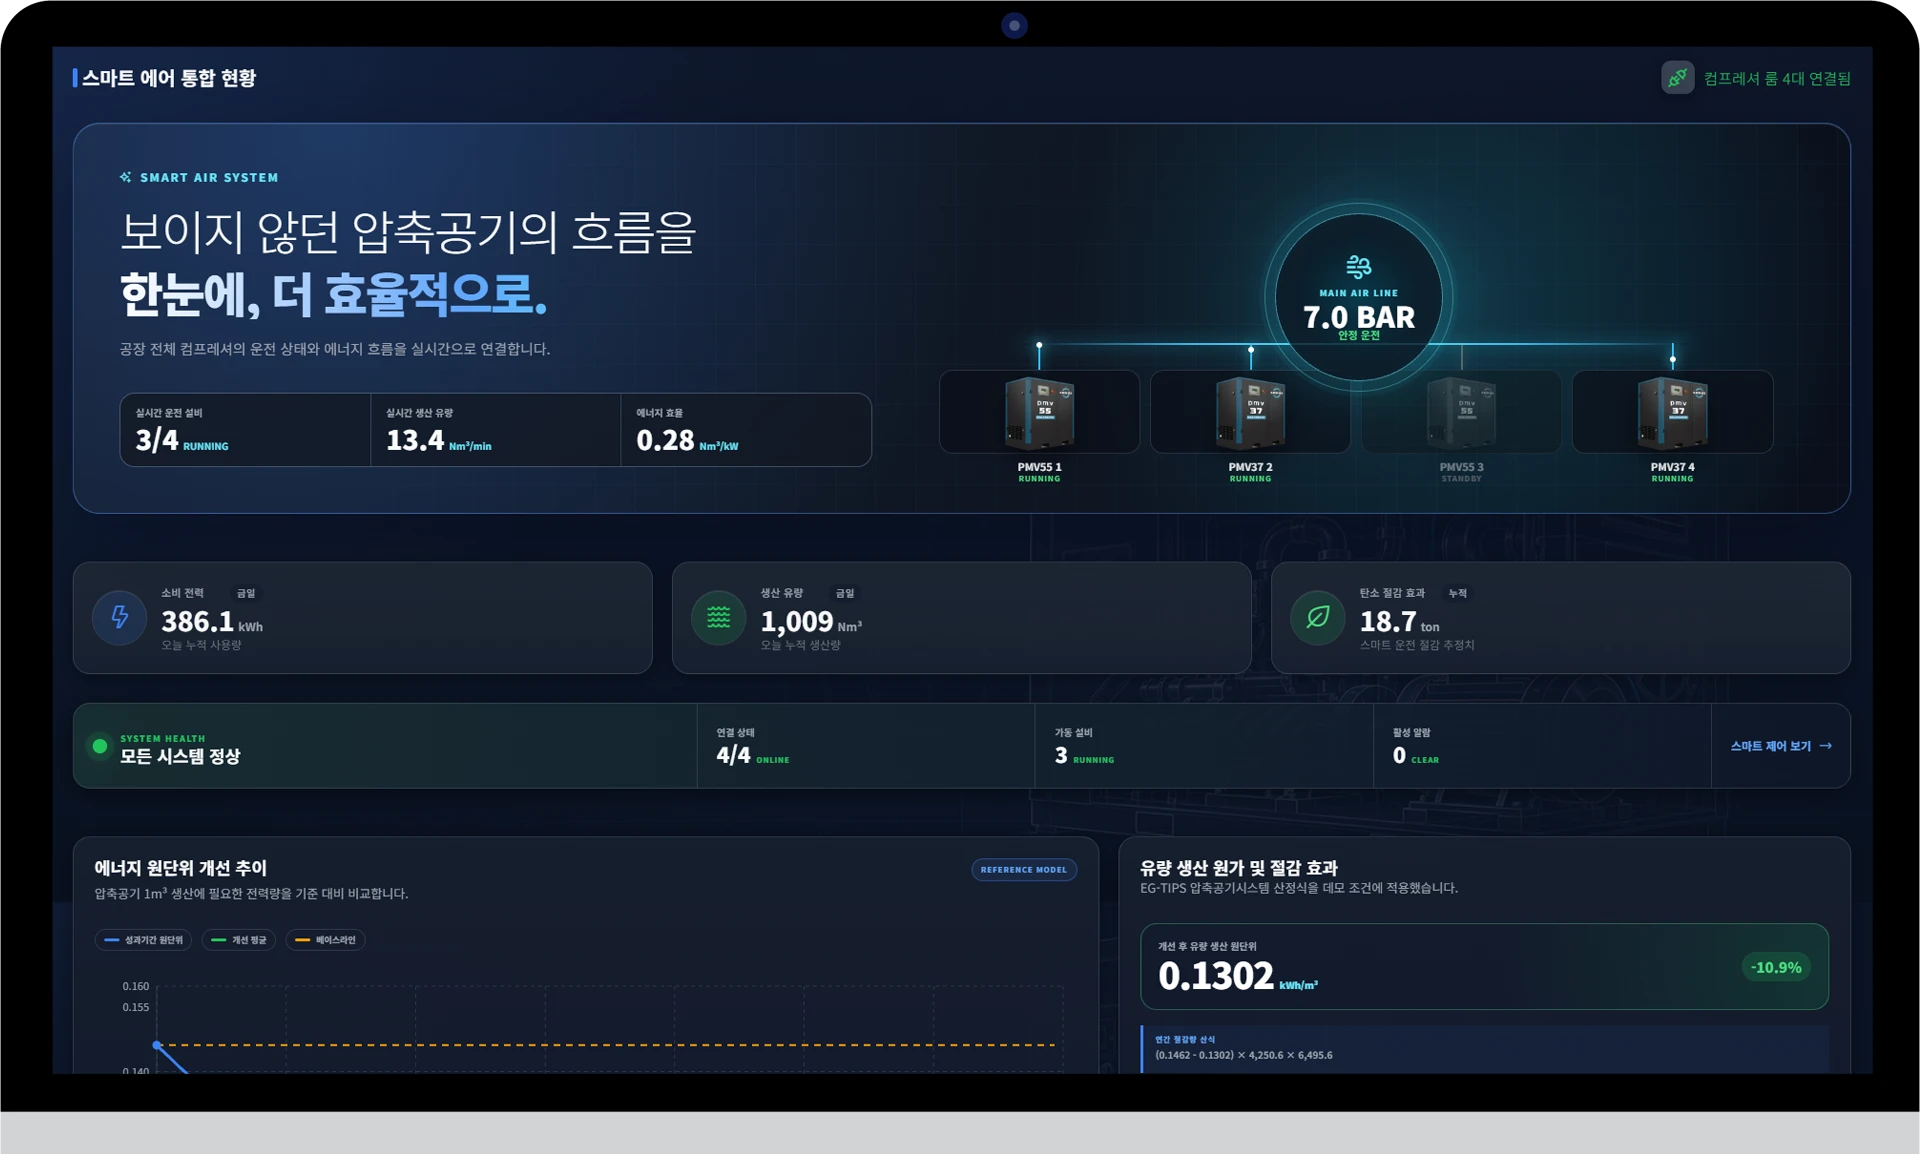Click the green system health status dot
This screenshot has width=1920, height=1154.
100,746
